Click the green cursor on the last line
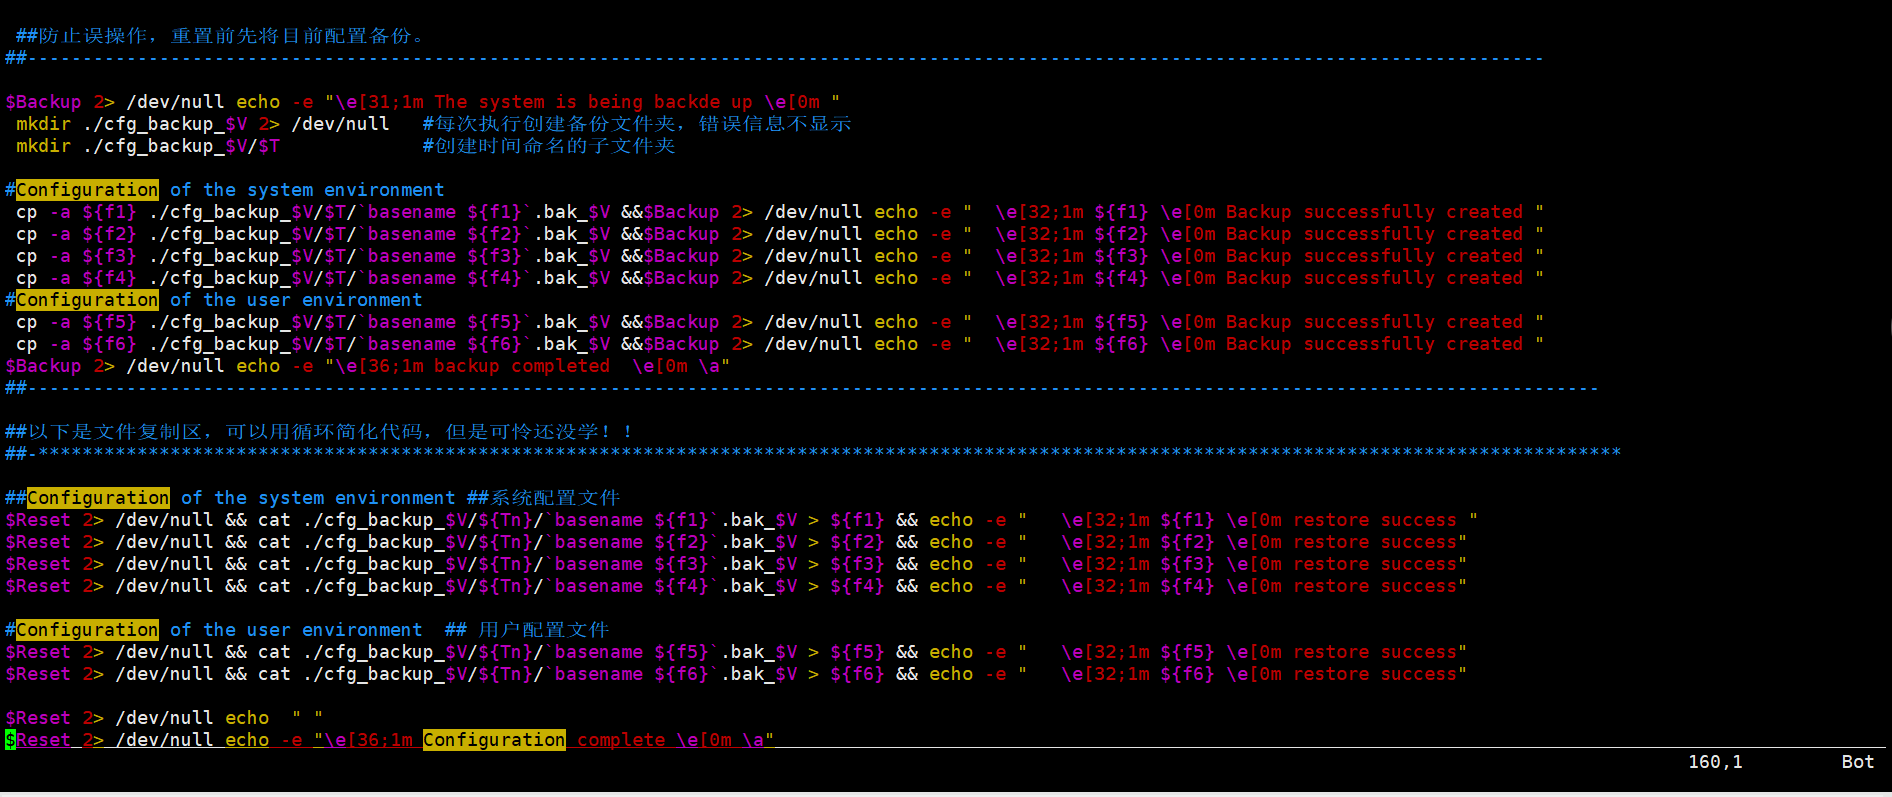 [x=10, y=740]
